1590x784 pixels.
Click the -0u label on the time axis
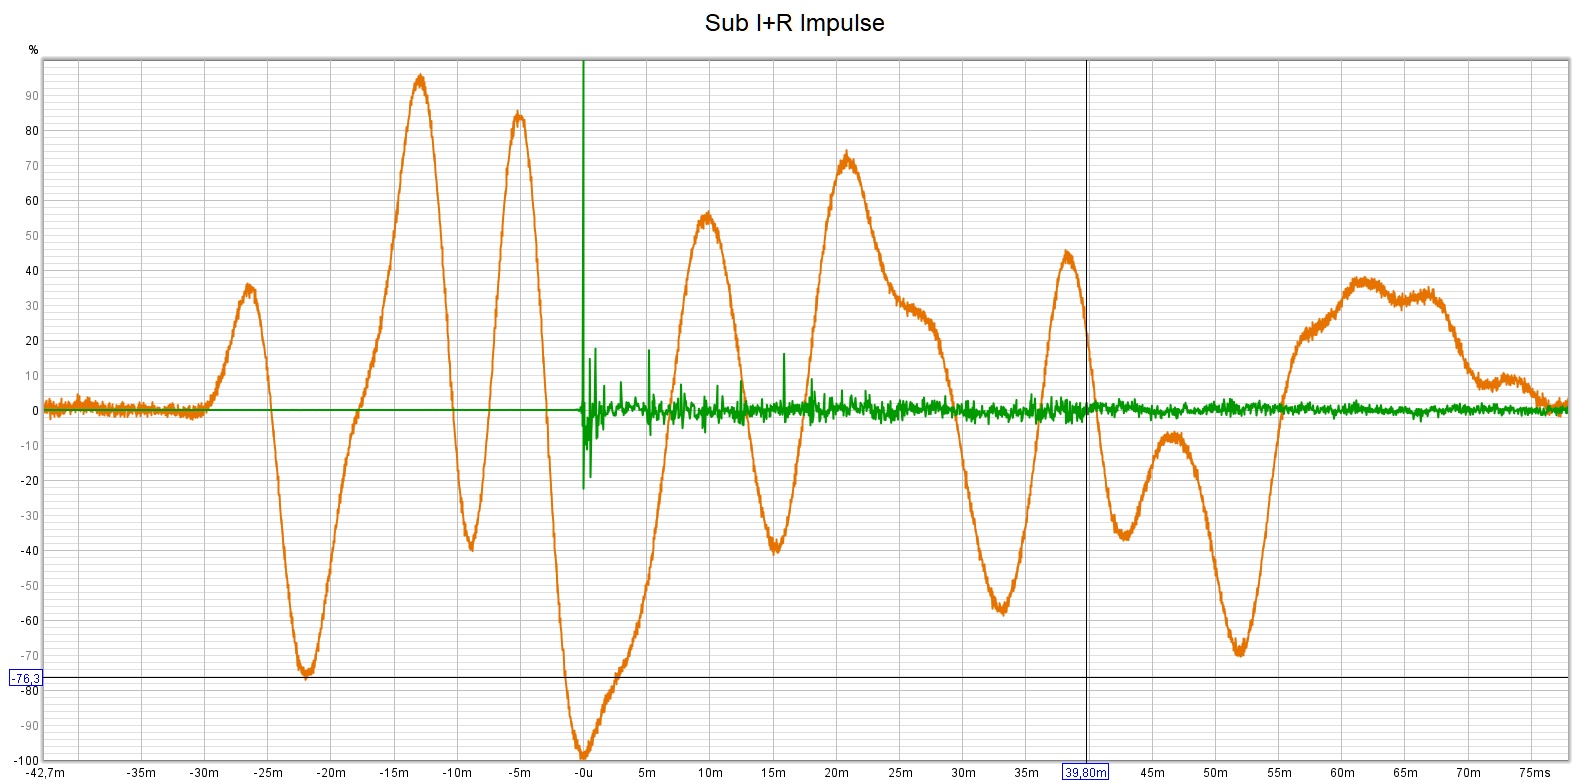(583, 772)
